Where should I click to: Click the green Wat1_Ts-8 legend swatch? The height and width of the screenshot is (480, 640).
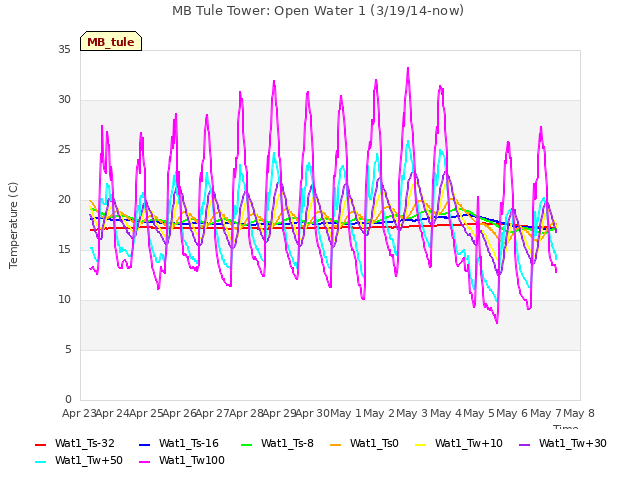point(247,444)
